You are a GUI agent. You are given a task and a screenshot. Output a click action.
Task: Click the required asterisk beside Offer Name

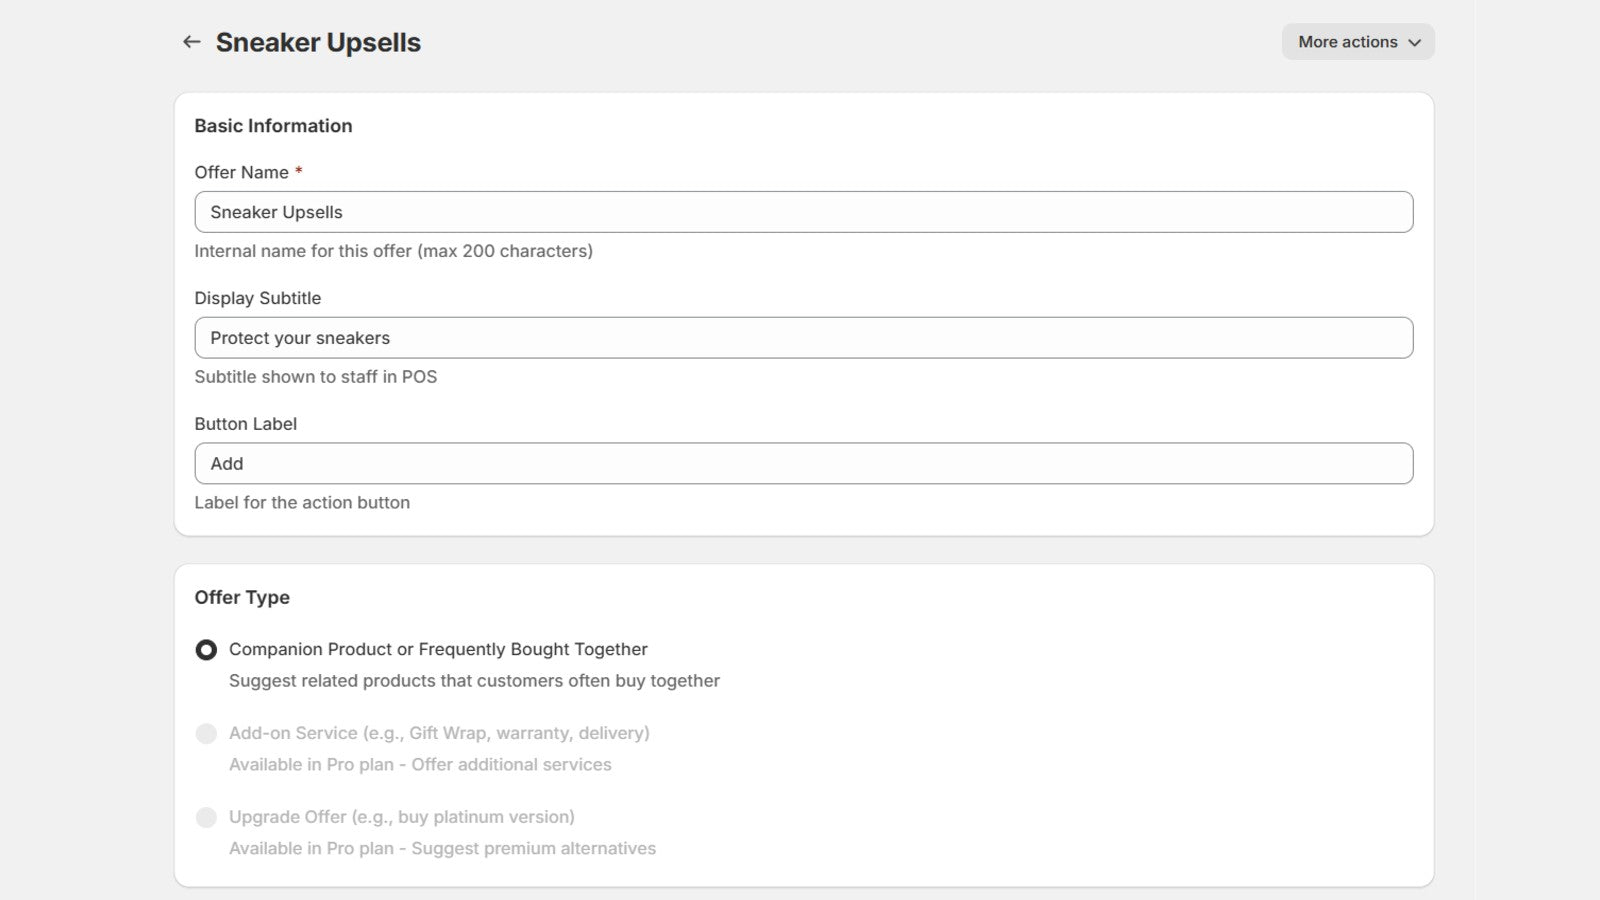tap(298, 170)
